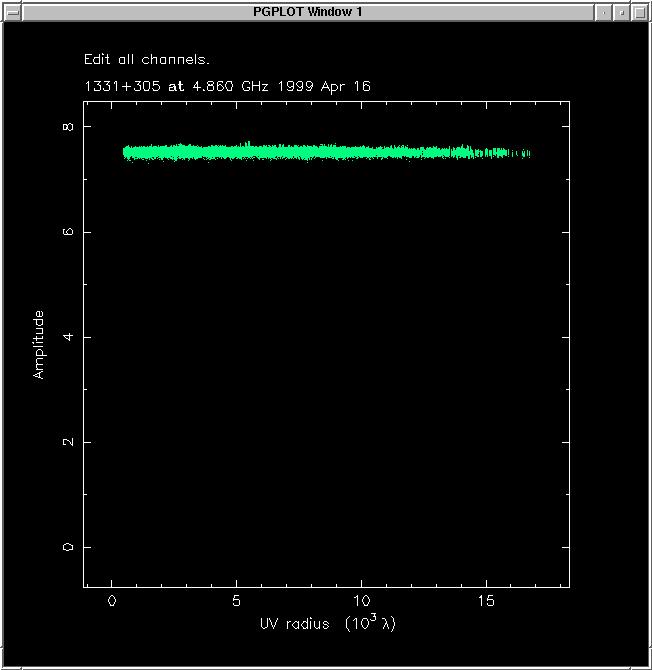The height and width of the screenshot is (670, 652).
Task: Maximize the PGPLOT window
Action: pos(640,11)
